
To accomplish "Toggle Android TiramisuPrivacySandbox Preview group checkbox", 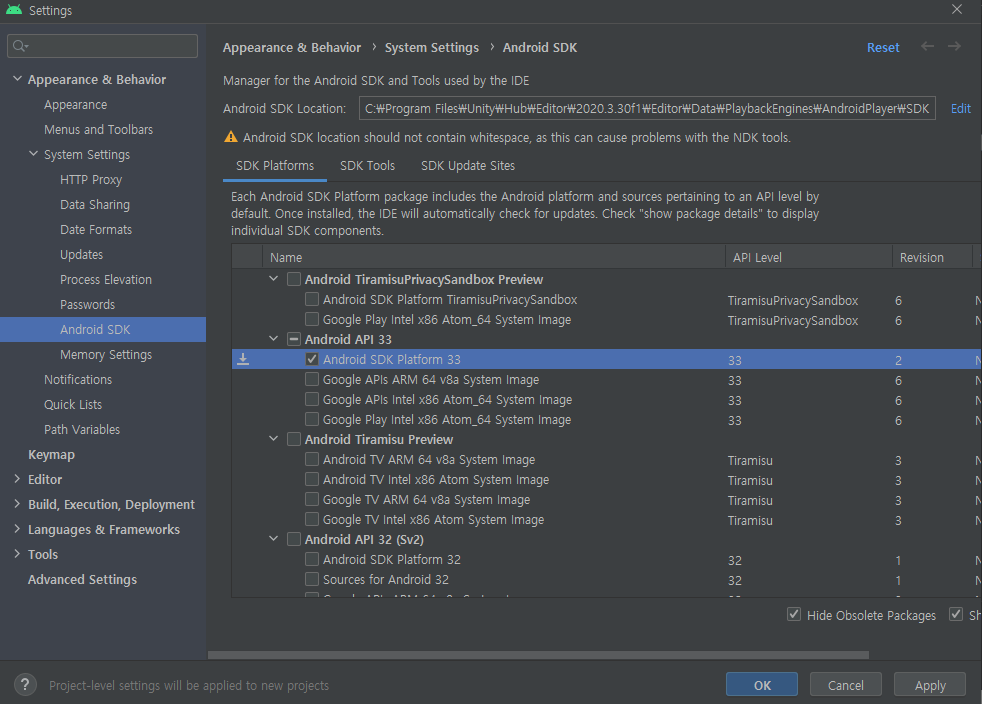I will coord(294,279).
